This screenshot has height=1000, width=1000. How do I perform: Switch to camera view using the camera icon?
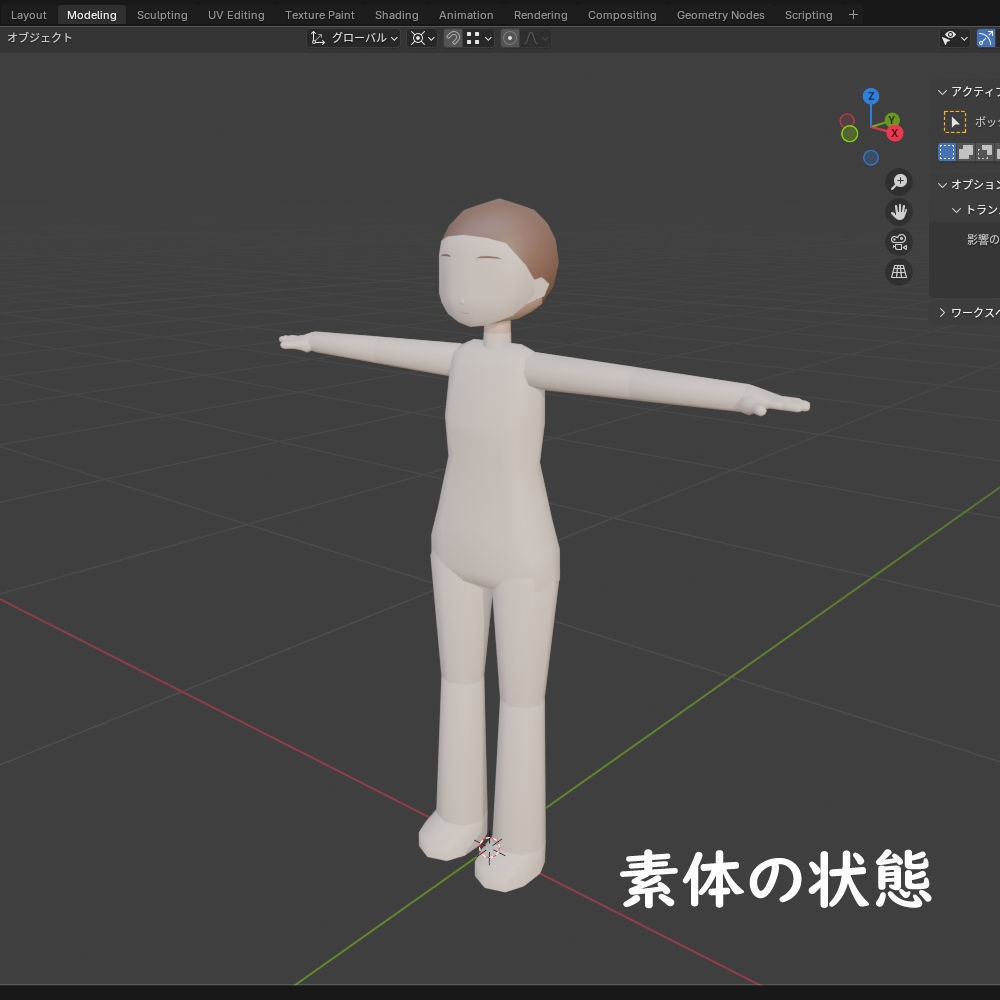[x=899, y=242]
